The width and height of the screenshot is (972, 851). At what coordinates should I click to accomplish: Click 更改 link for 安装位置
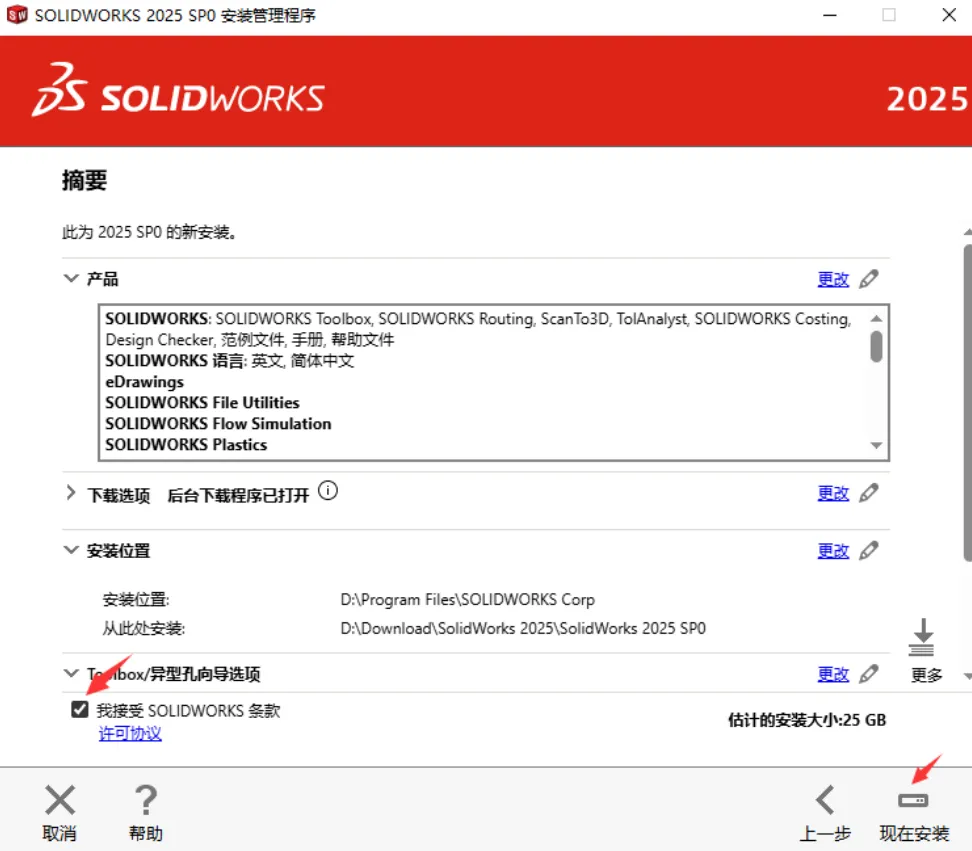pos(833,551)
